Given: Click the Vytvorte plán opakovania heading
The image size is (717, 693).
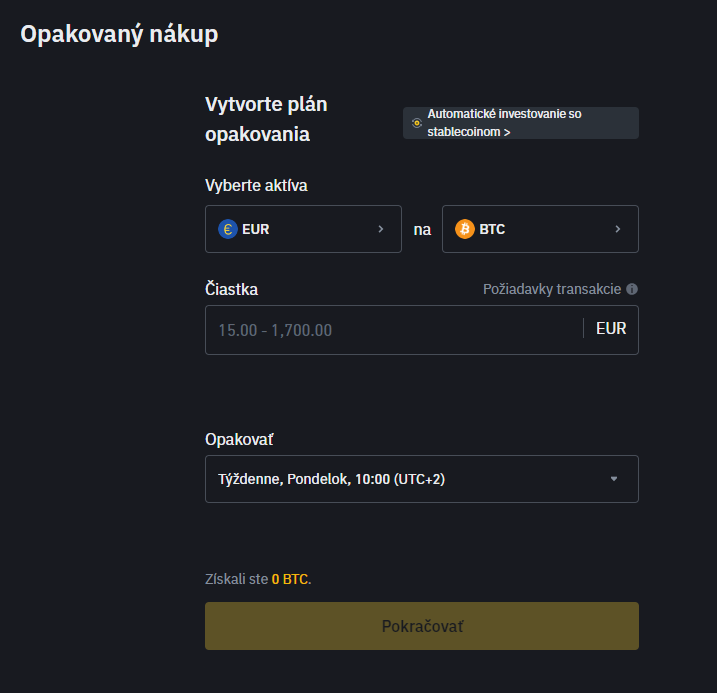Looking at the screenshot, I should (266, 119).
